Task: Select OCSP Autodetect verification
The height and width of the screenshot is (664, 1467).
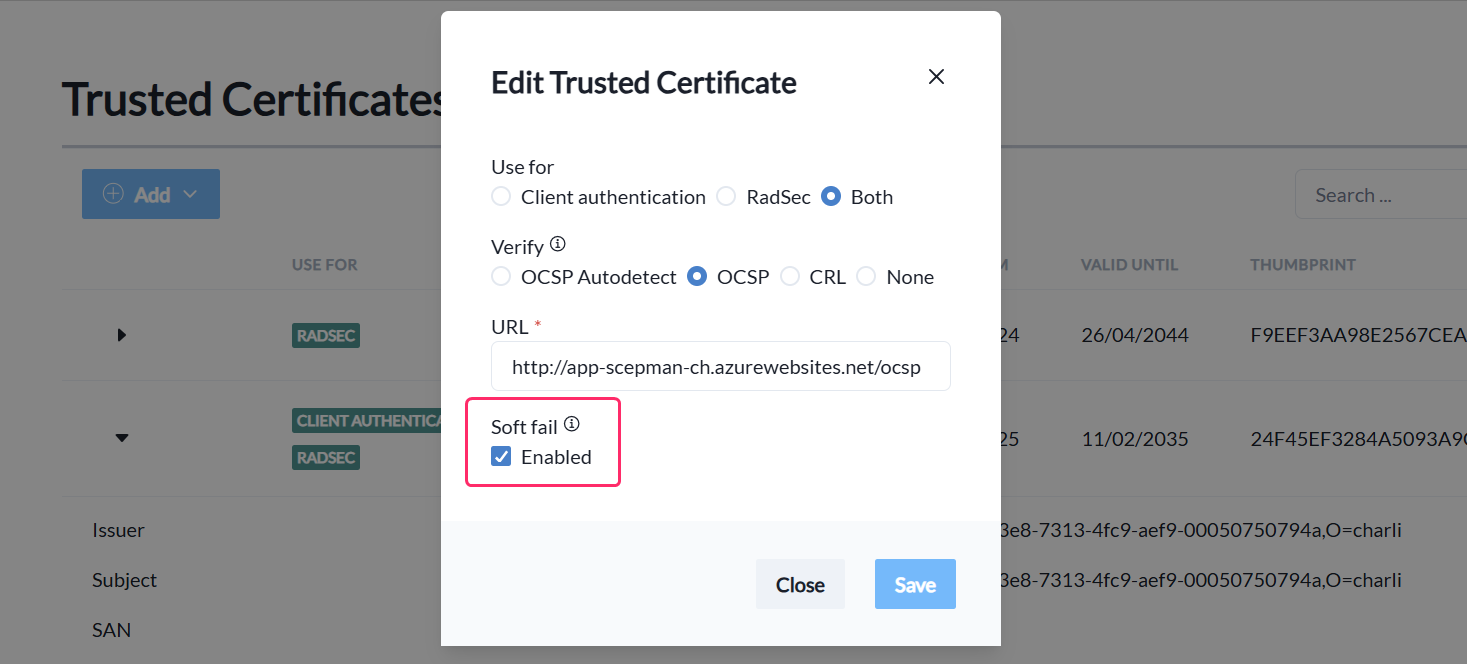Action: click(x=501, y=277)
